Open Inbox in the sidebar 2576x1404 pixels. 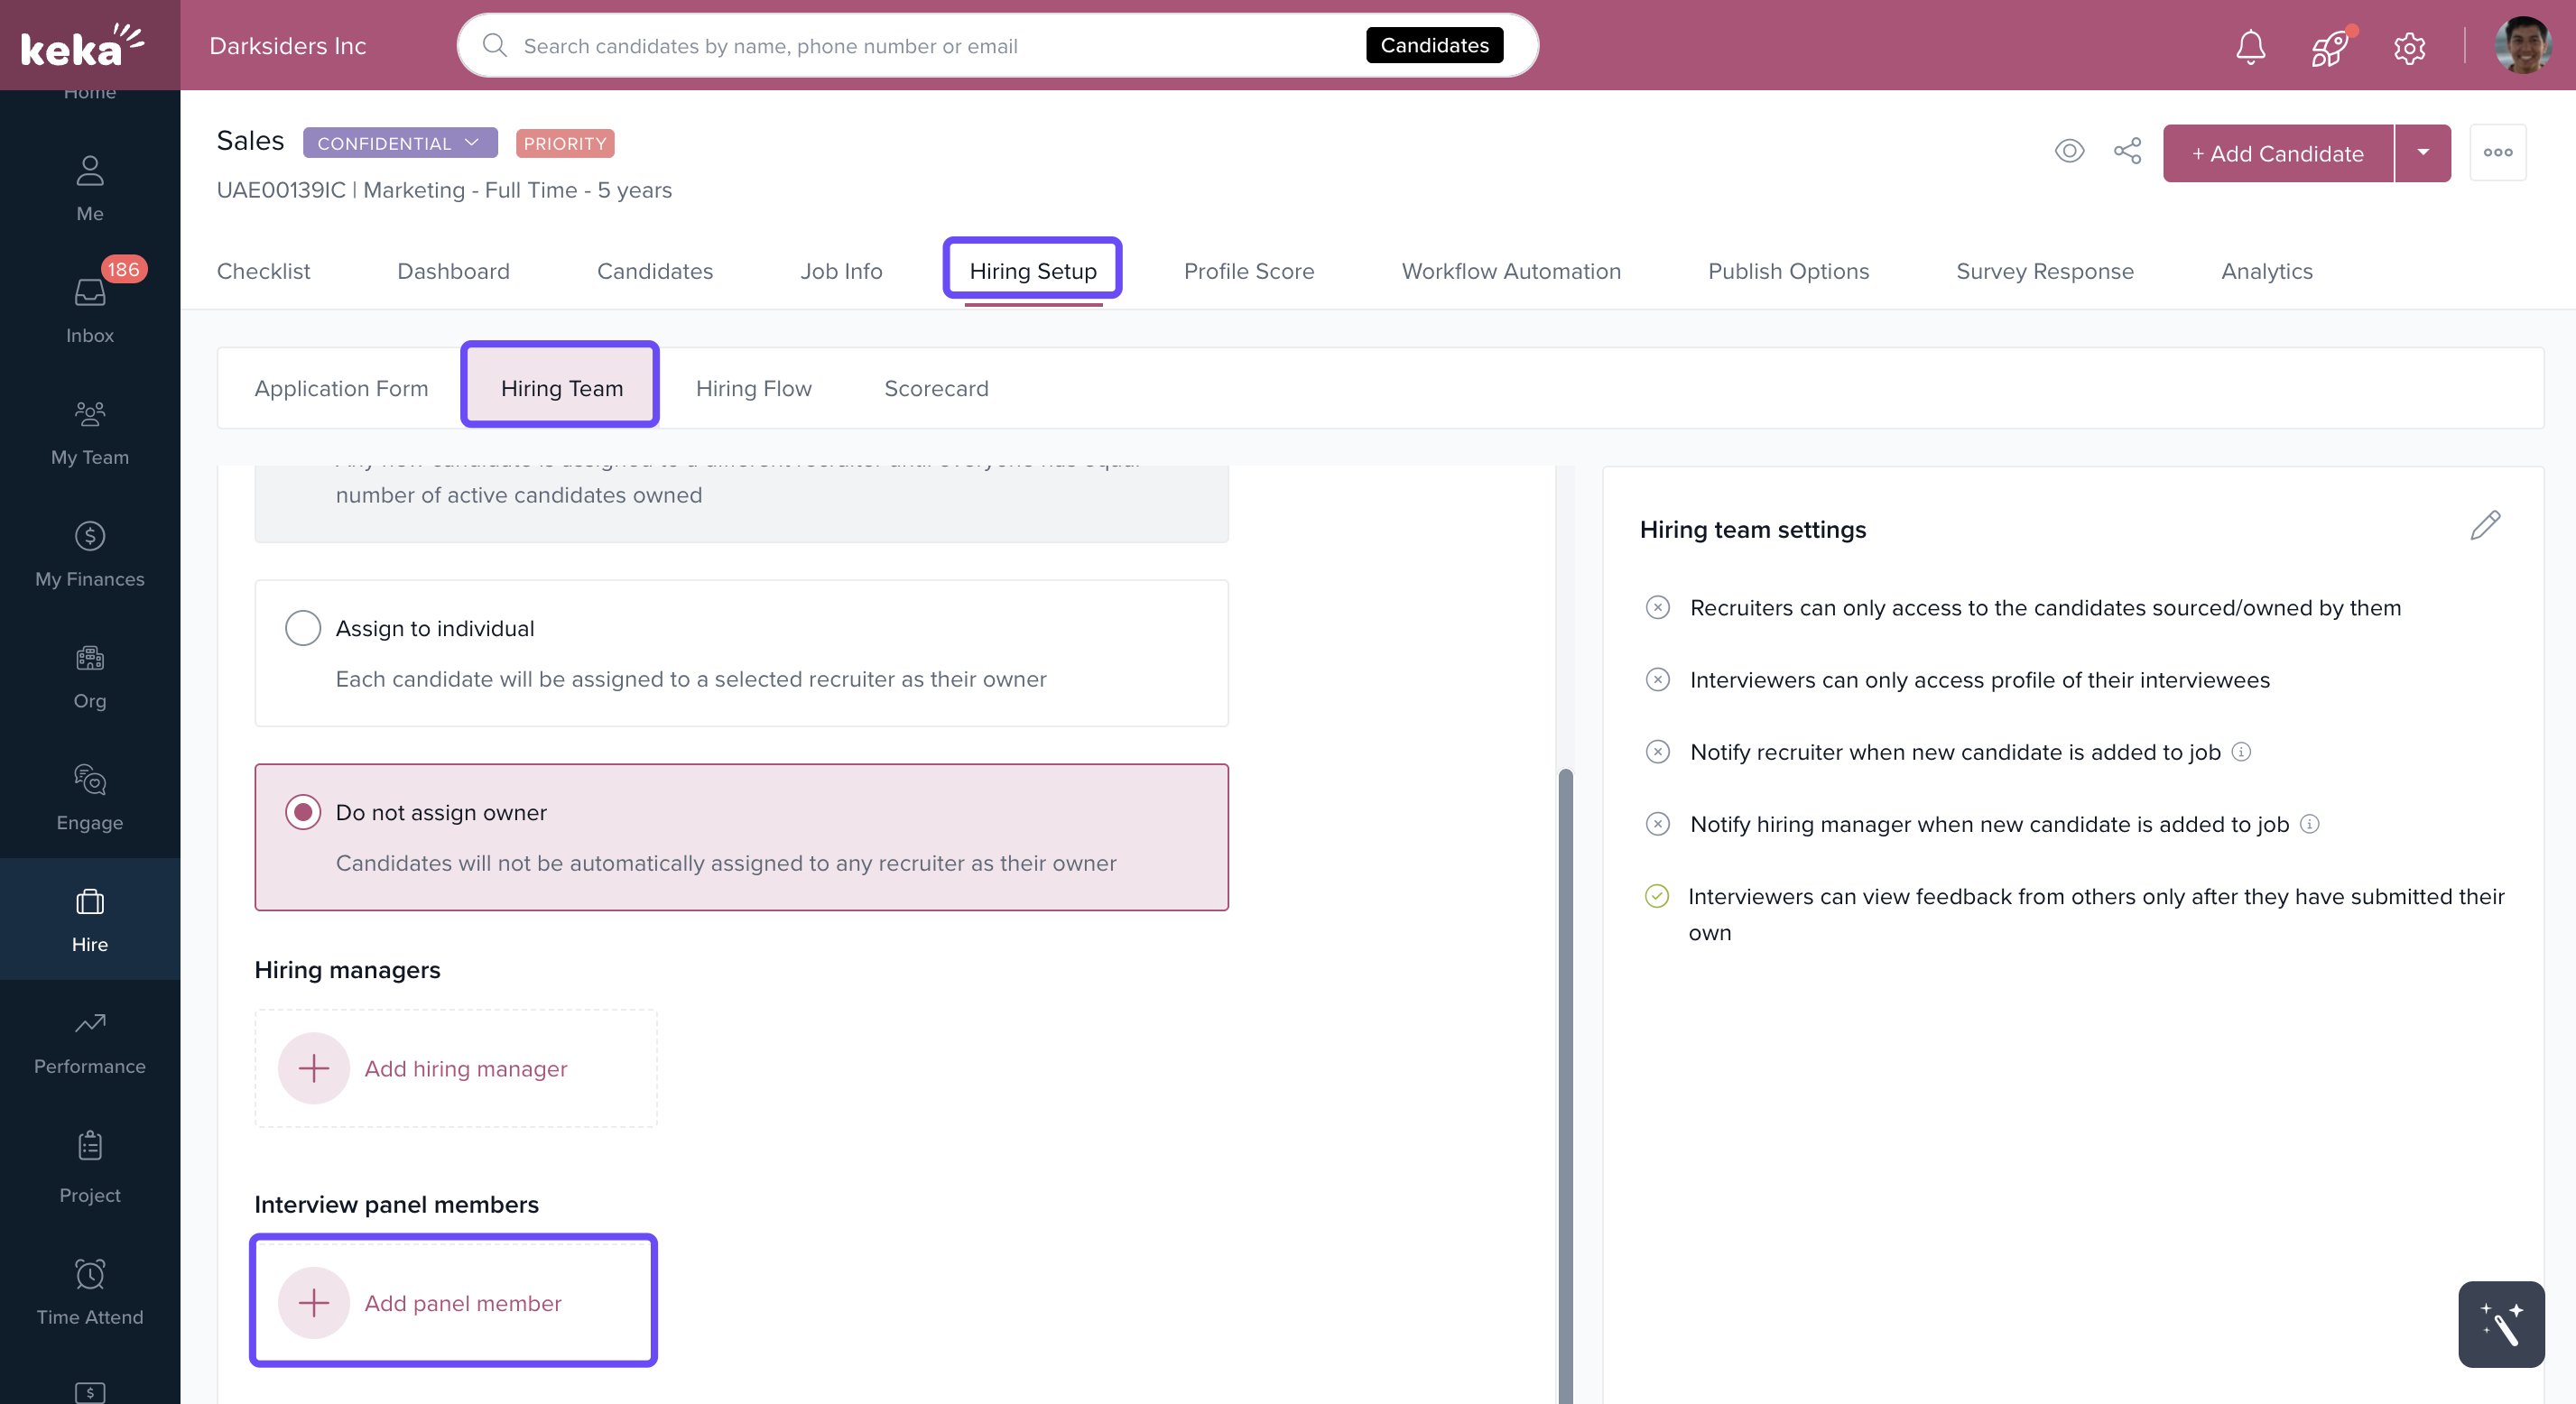90,310
